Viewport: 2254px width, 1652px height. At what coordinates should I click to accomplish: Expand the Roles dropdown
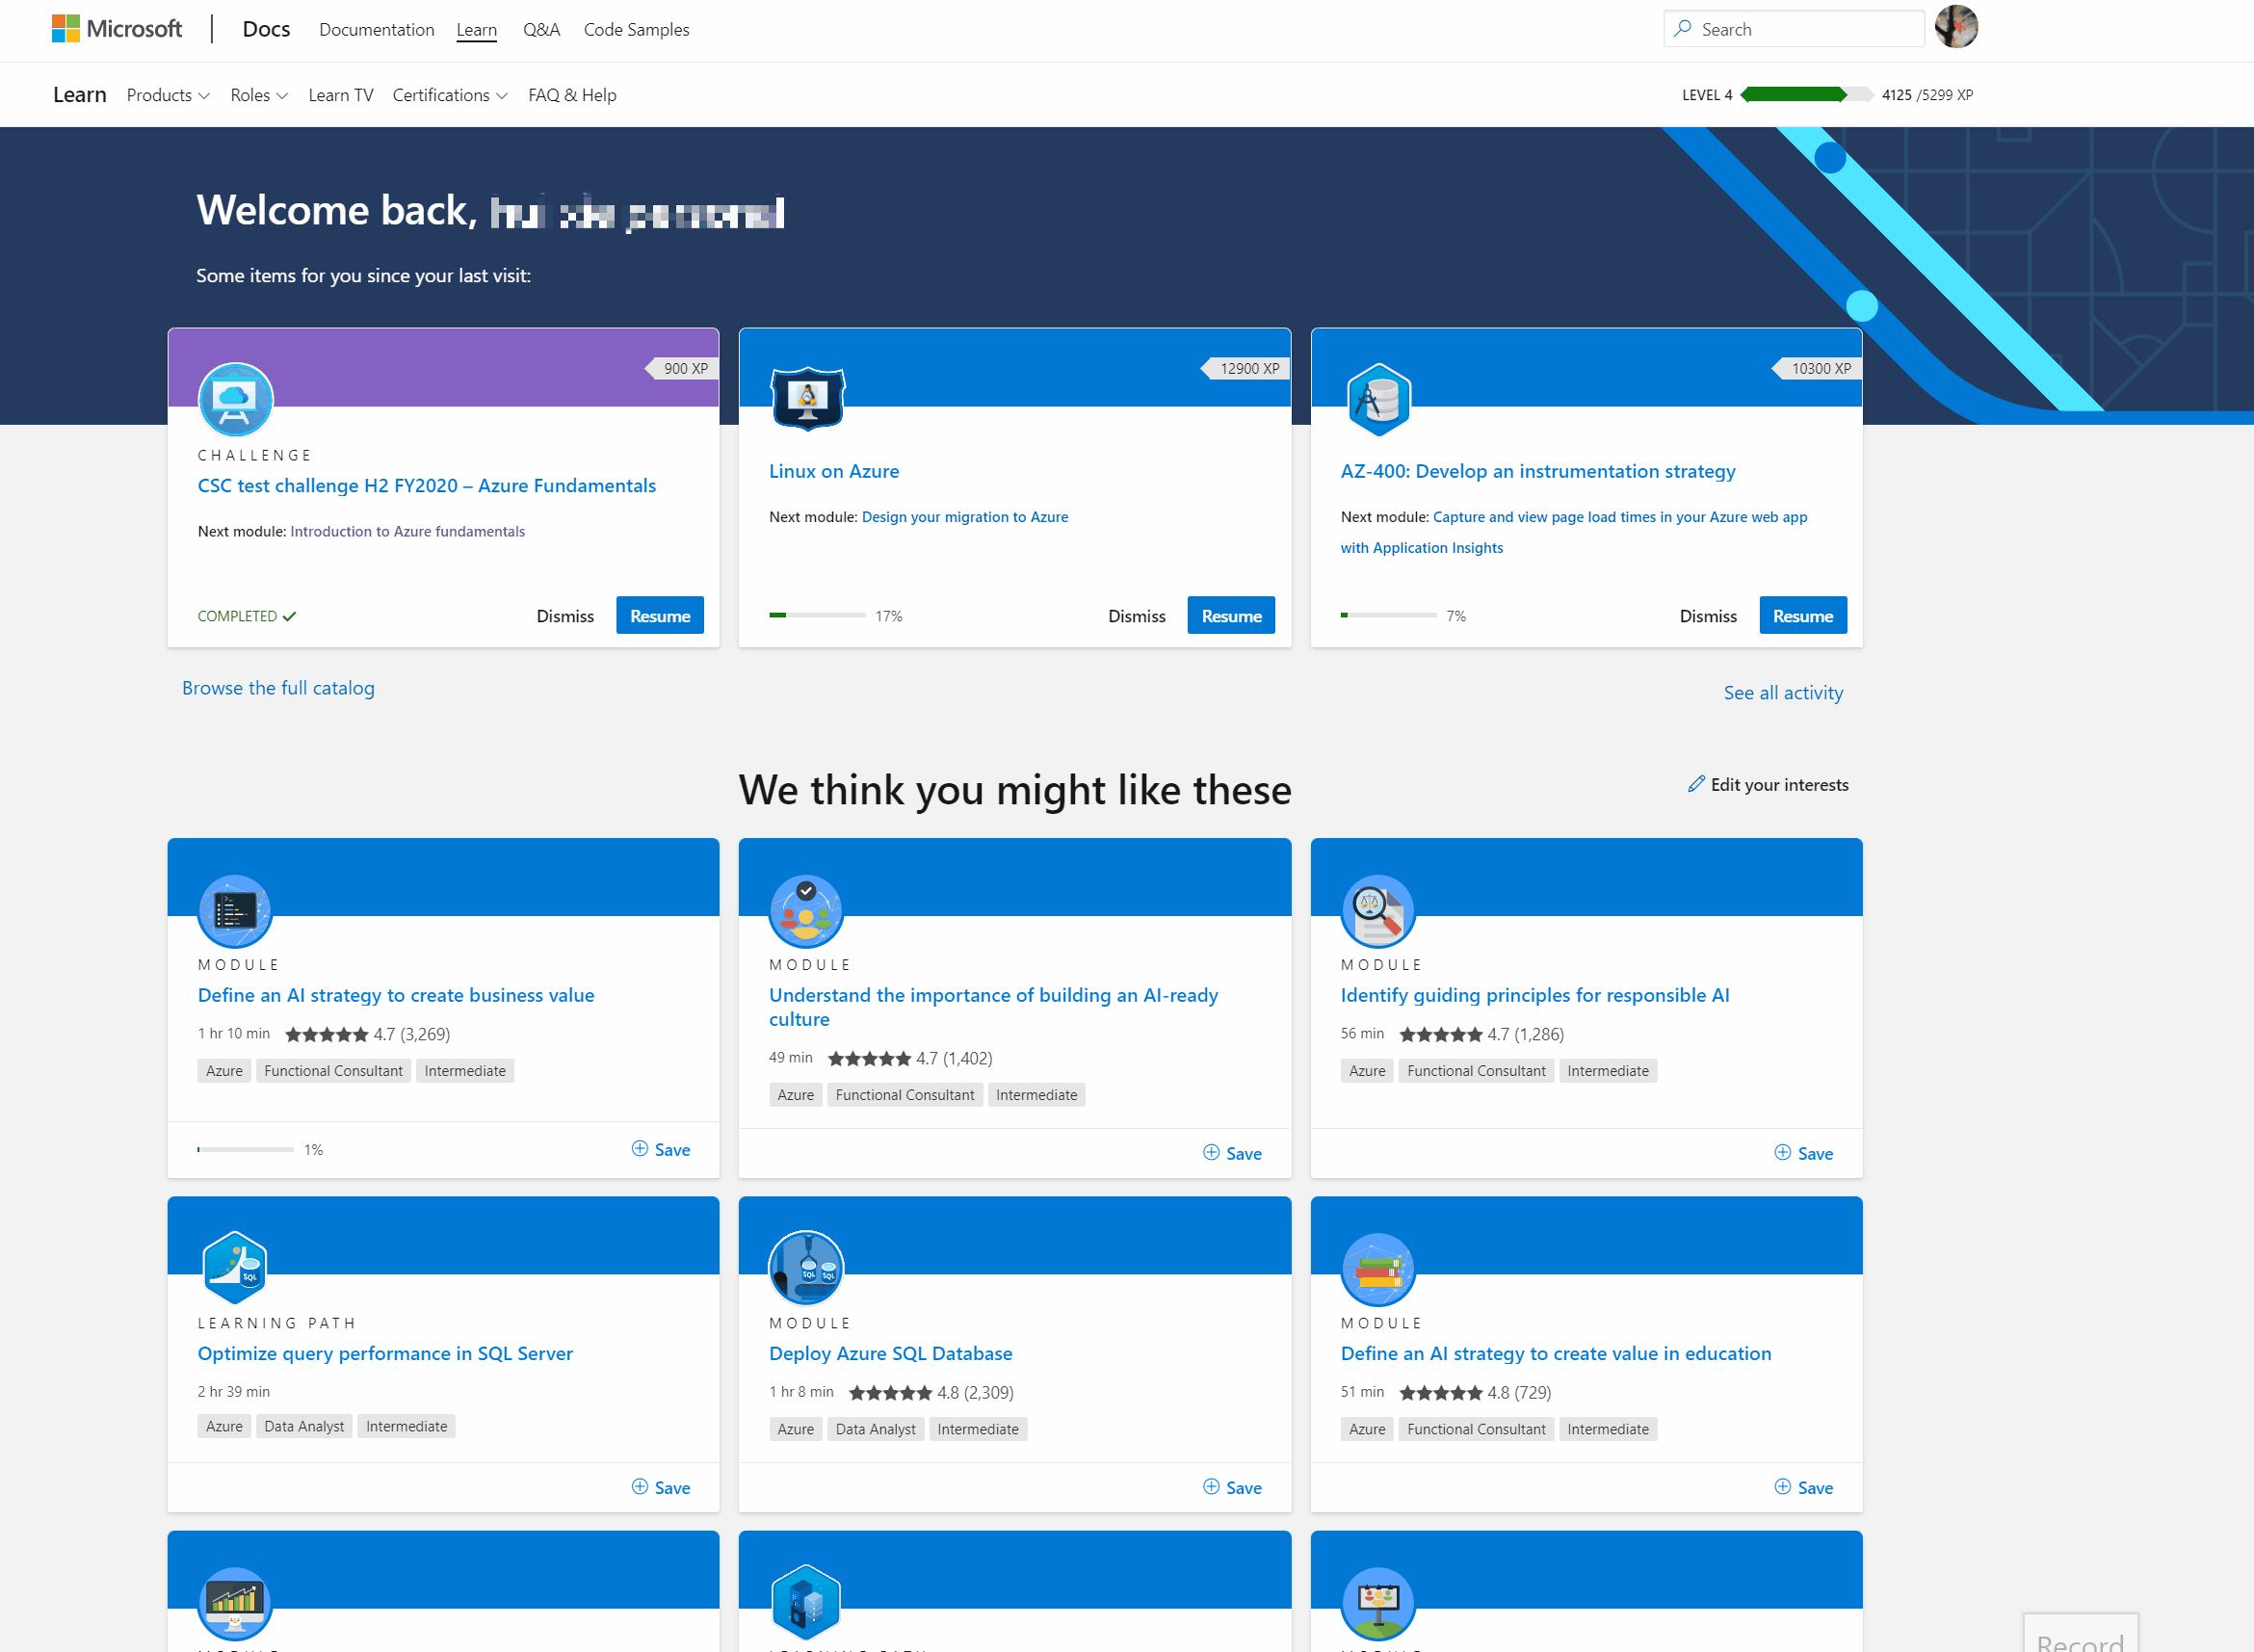259,95
